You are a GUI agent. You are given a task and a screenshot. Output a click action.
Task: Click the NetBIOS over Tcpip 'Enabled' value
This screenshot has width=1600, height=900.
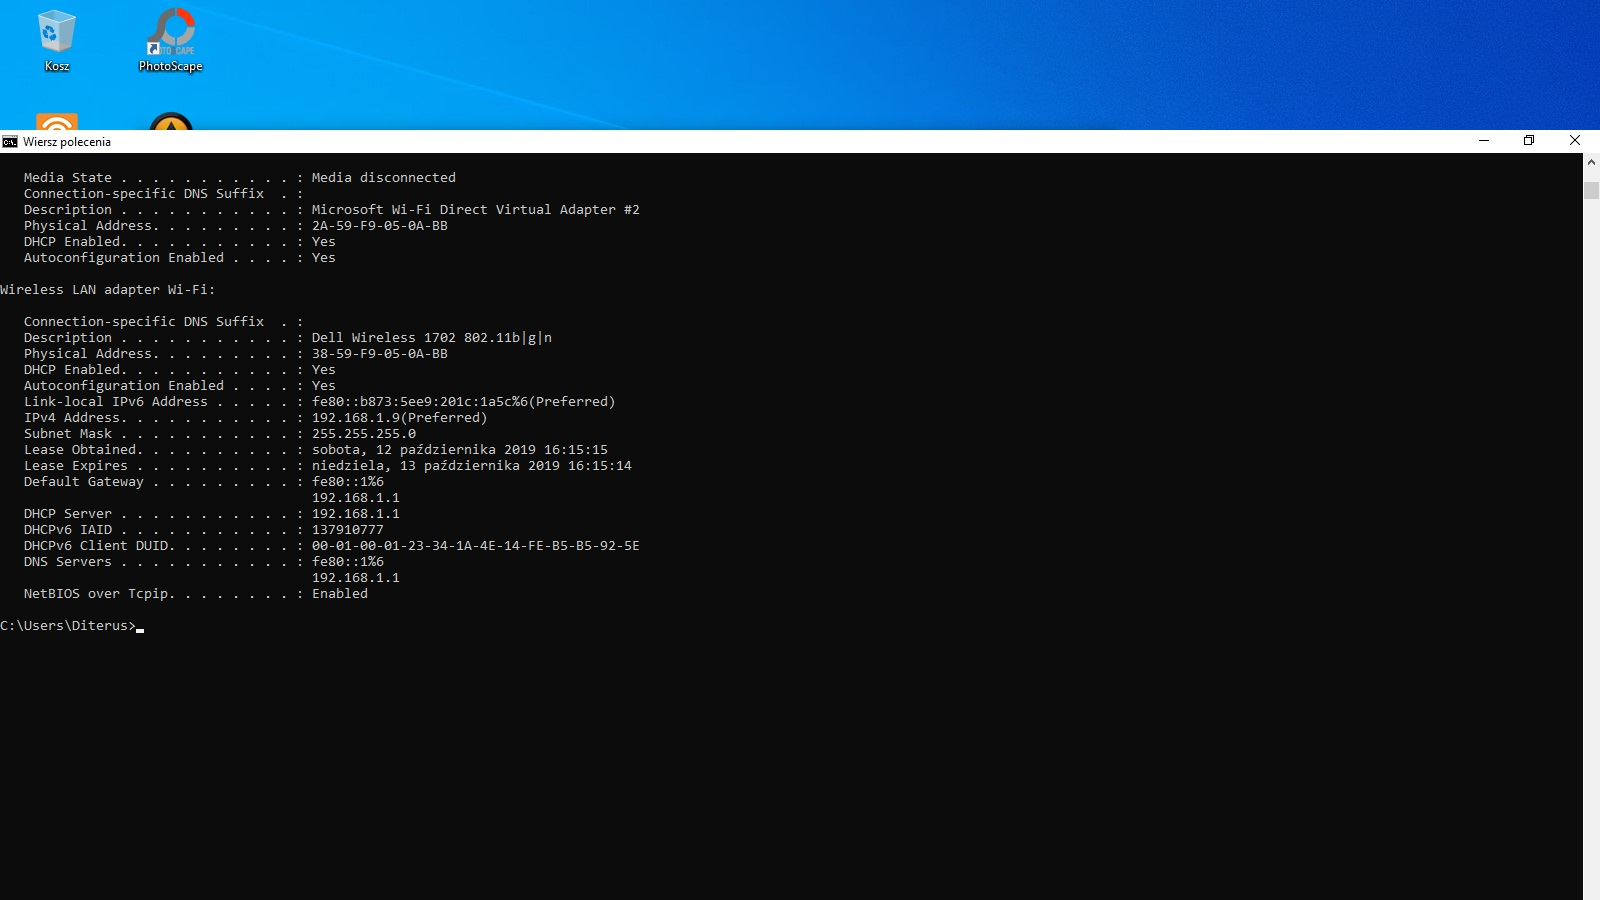340,594
